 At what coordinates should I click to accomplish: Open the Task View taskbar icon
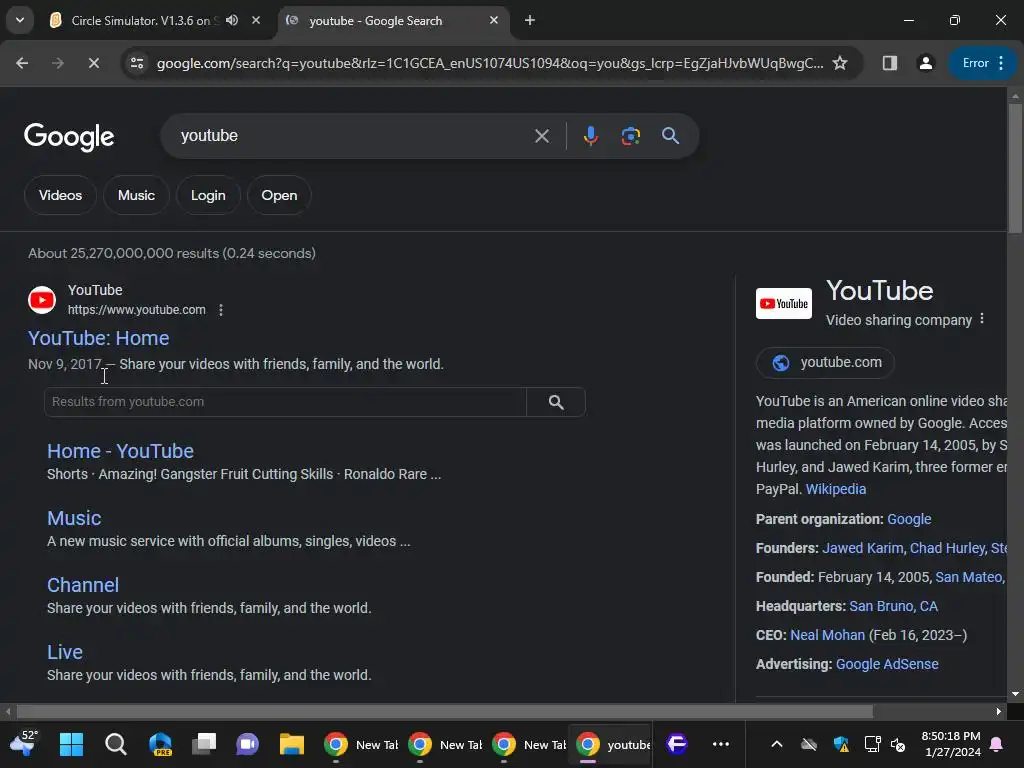point(204,744)
